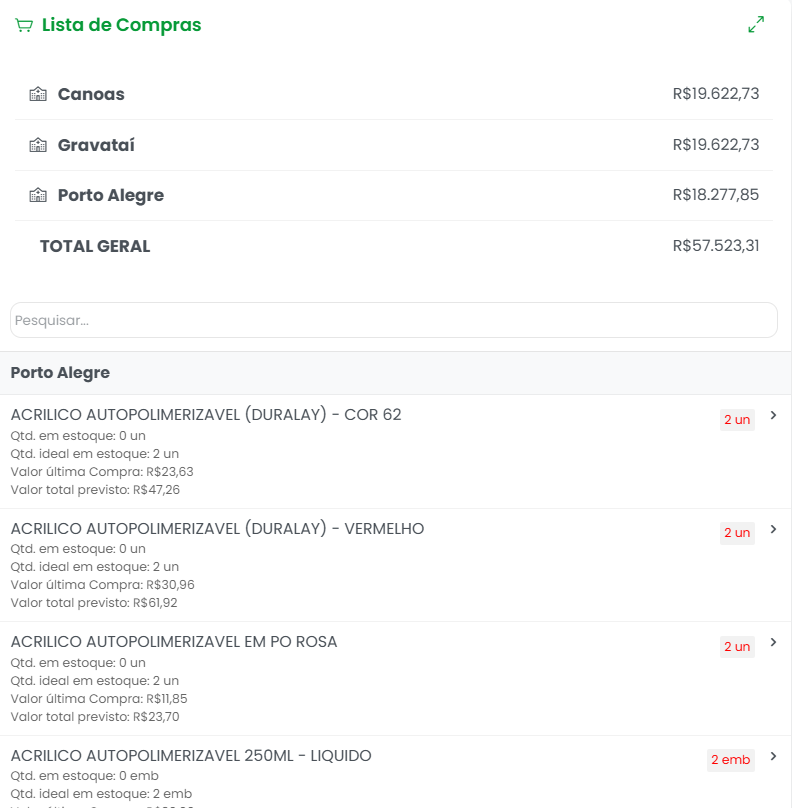Click the shopping cart icon beside Lista de Compras
The height and width of the screenshot is (808, 792).
tap(24, 26)
